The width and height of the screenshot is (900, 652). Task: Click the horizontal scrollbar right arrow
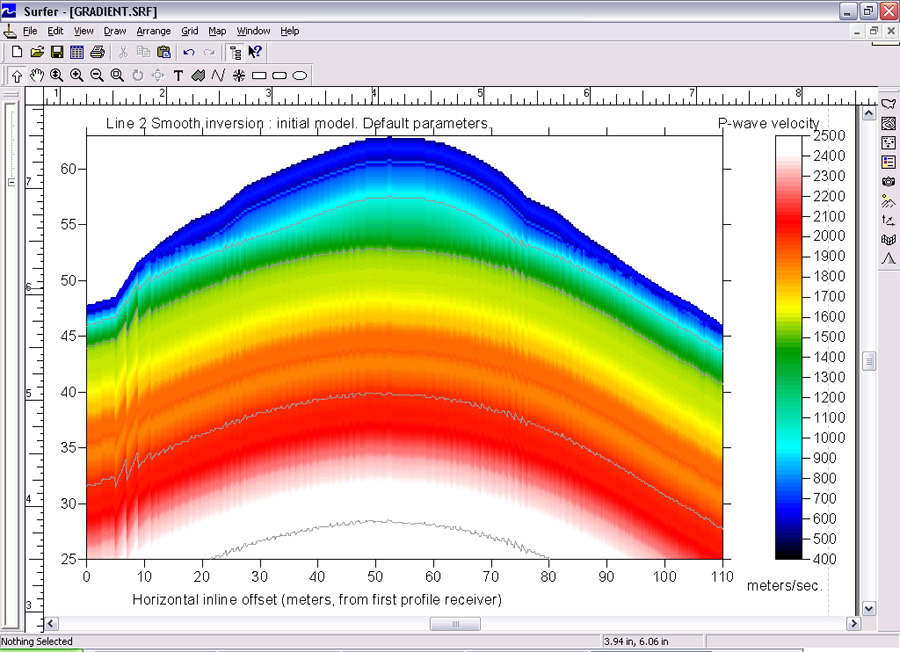tap(854, 623)
